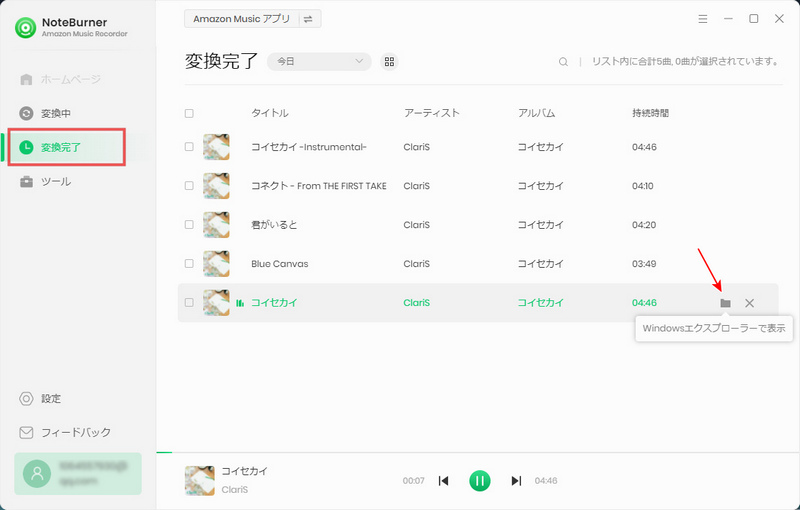Viewport: 800px width, 510px height.
Task: Sort by 持続時間 column header
Action: pos(651,113)
